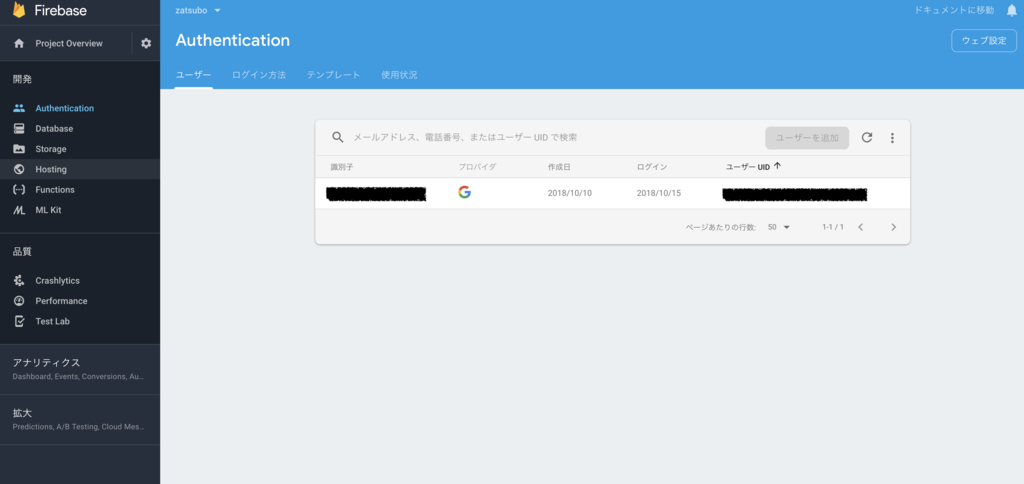Switch to the ログイン方法 tab
1024x484 pixels.
259,75
